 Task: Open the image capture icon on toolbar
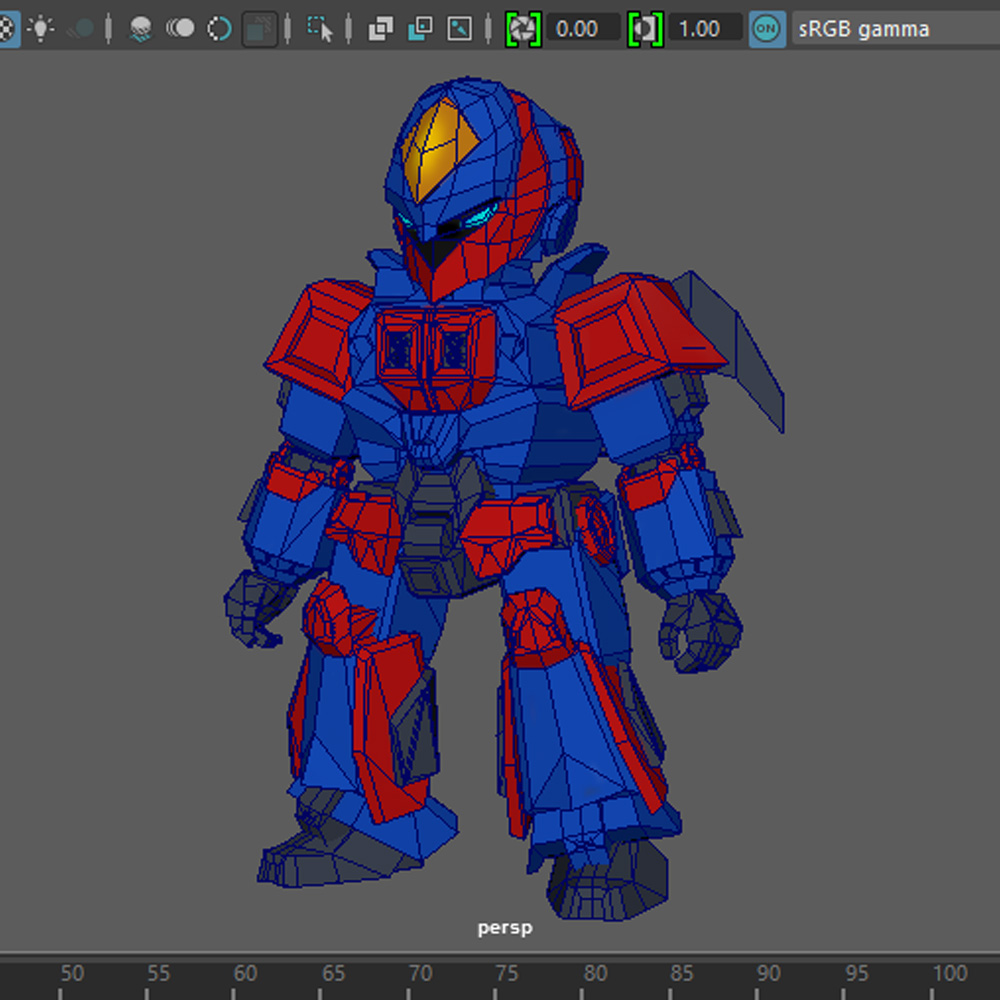click(x=458, y=29)
